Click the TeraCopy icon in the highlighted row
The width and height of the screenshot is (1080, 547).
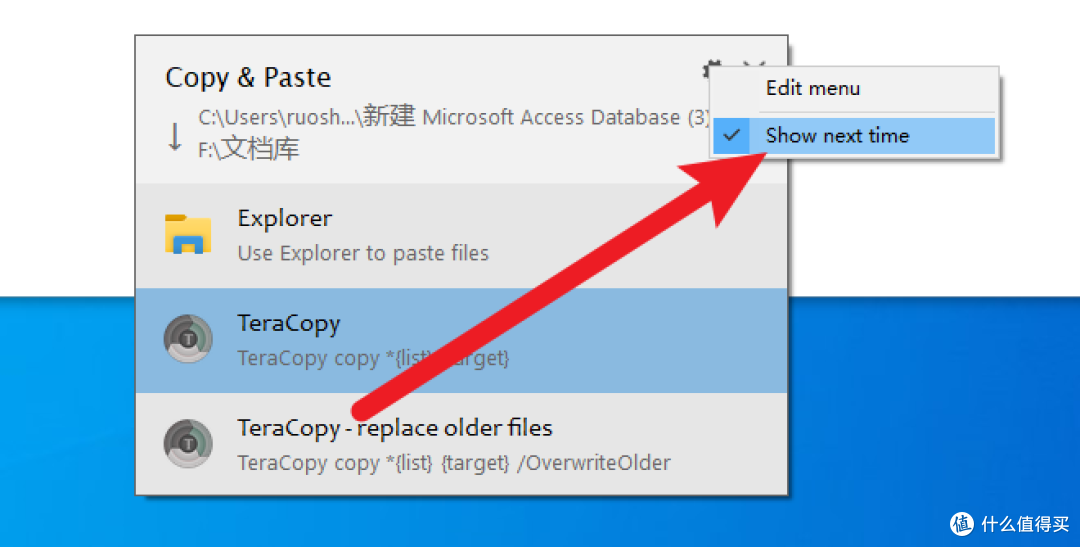click(188, 339)
